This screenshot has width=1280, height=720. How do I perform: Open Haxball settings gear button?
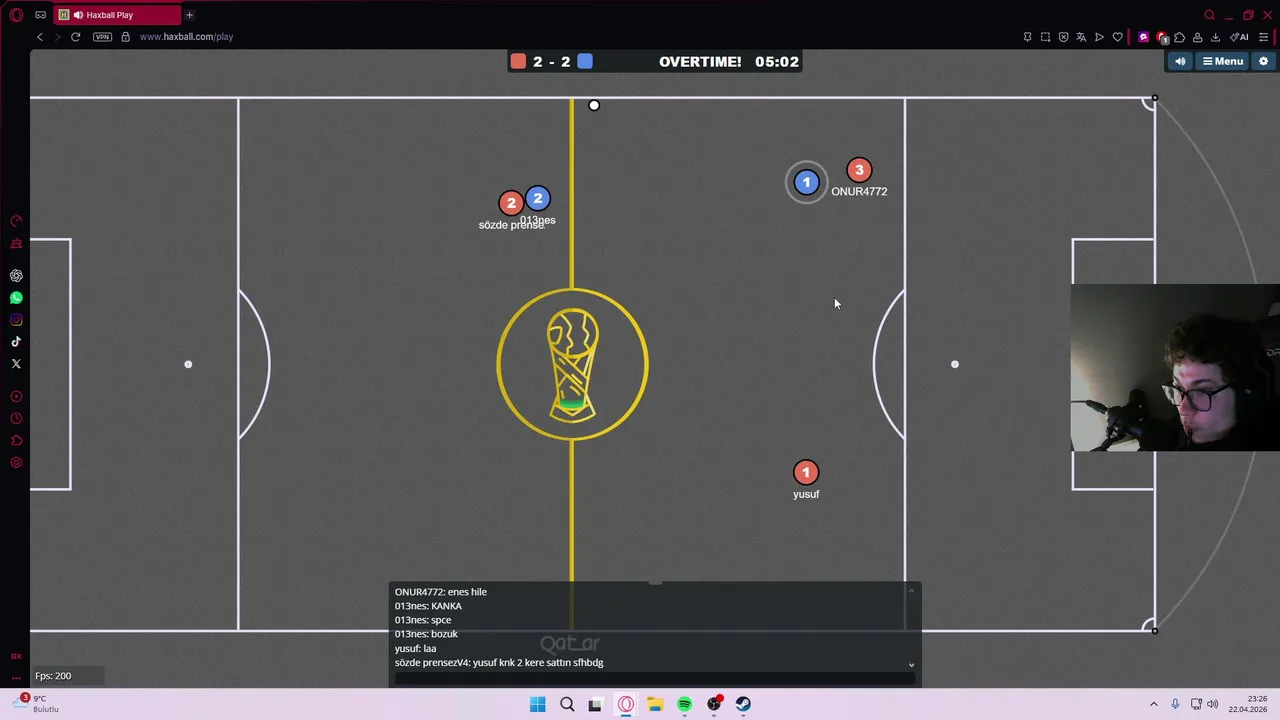click(1263, 61)
